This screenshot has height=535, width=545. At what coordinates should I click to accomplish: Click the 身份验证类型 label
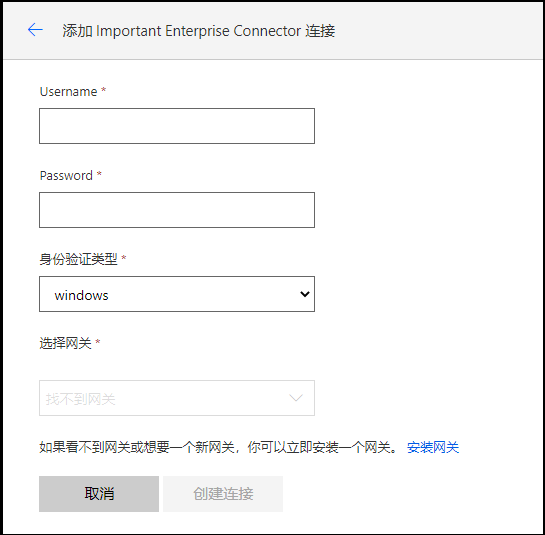[79, 259]
